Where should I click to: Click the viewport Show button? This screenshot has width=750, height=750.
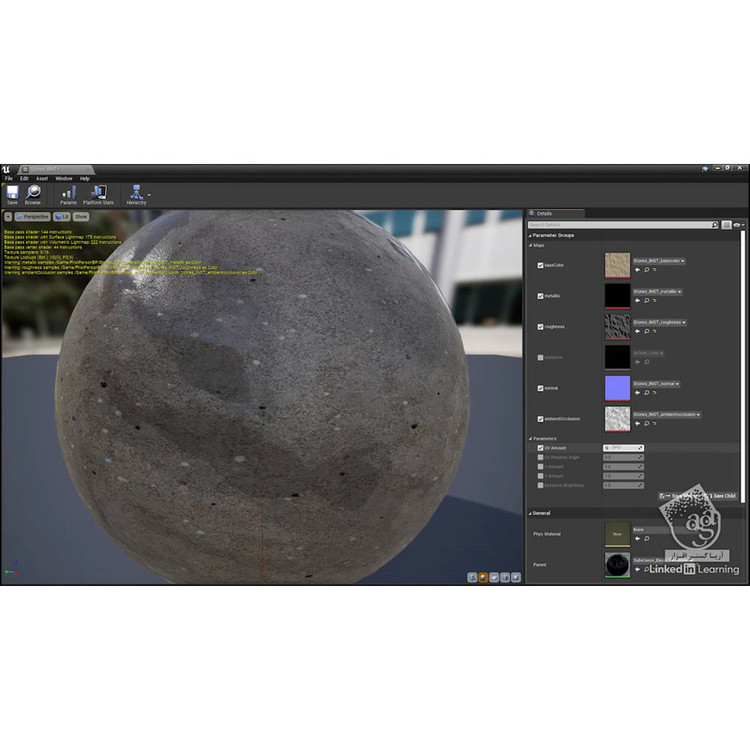coord(81,216)
